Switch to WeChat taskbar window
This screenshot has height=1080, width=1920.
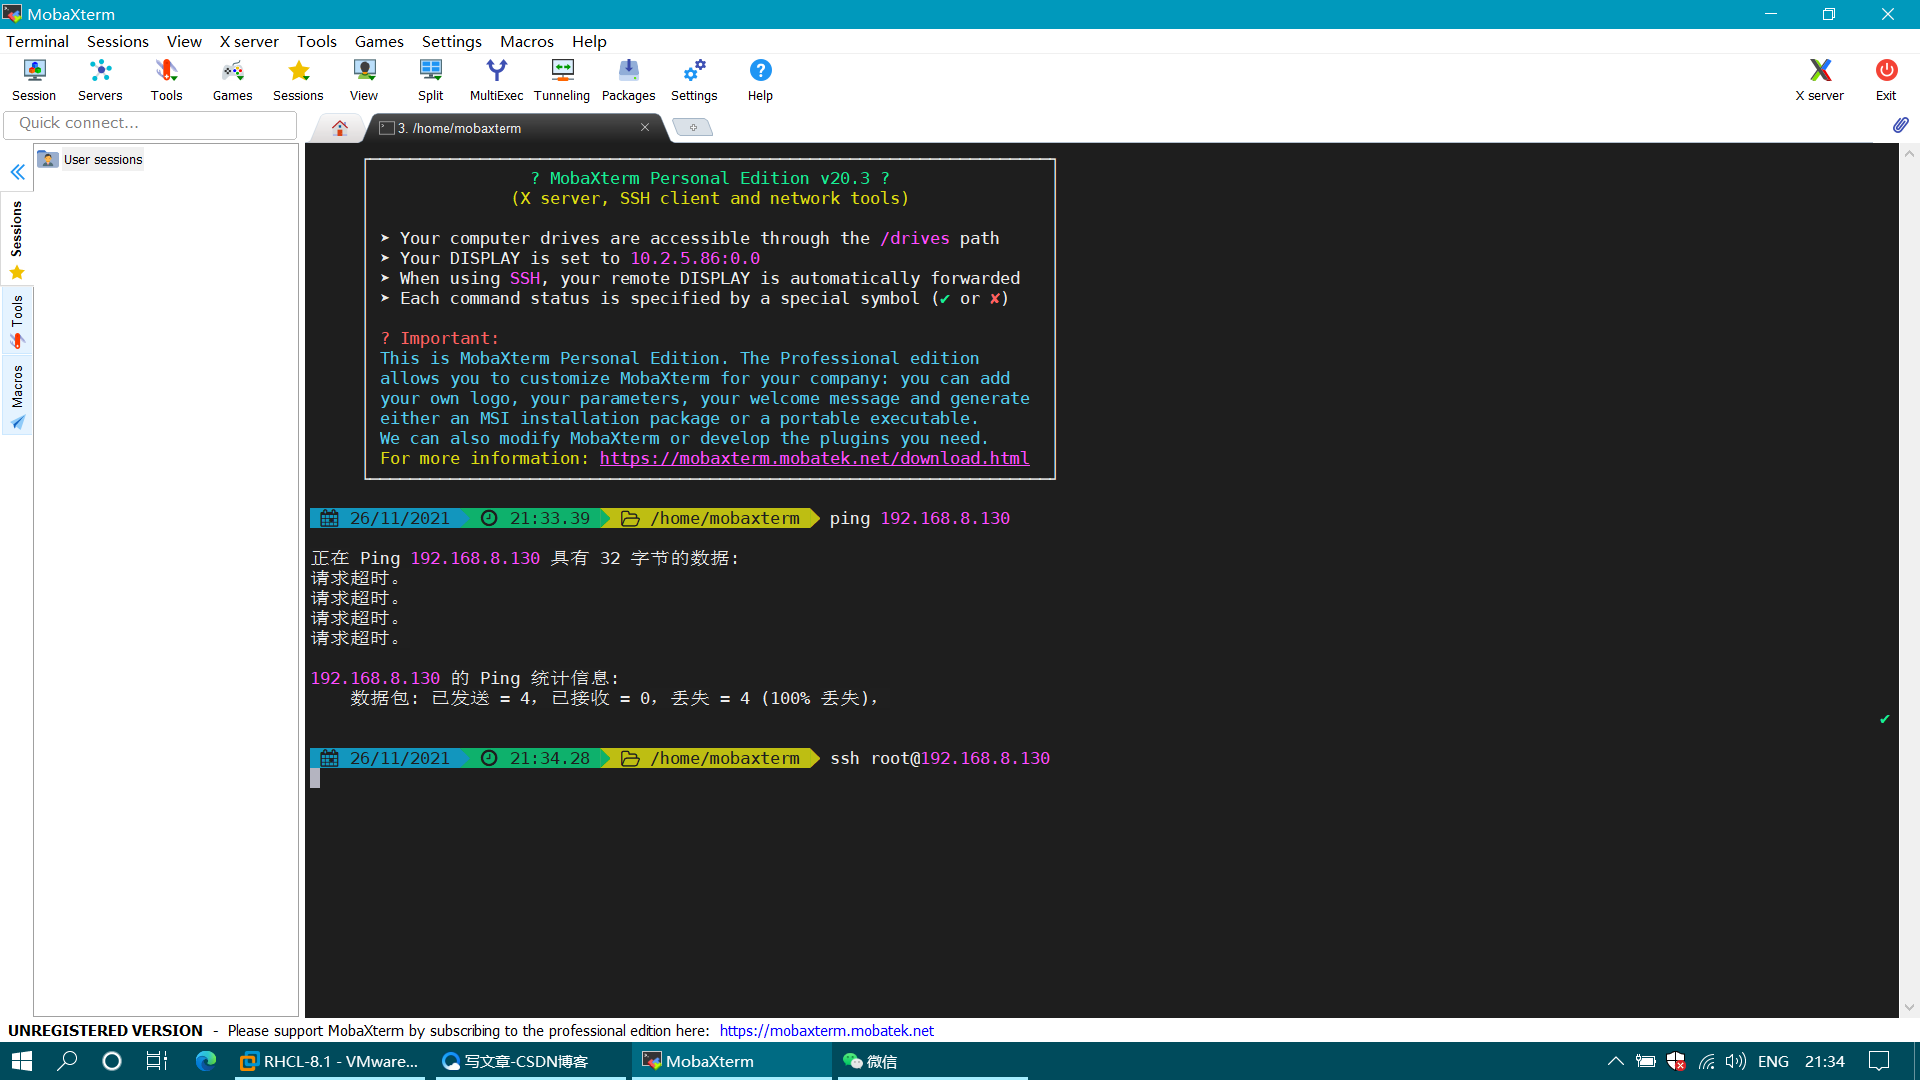930,1061
